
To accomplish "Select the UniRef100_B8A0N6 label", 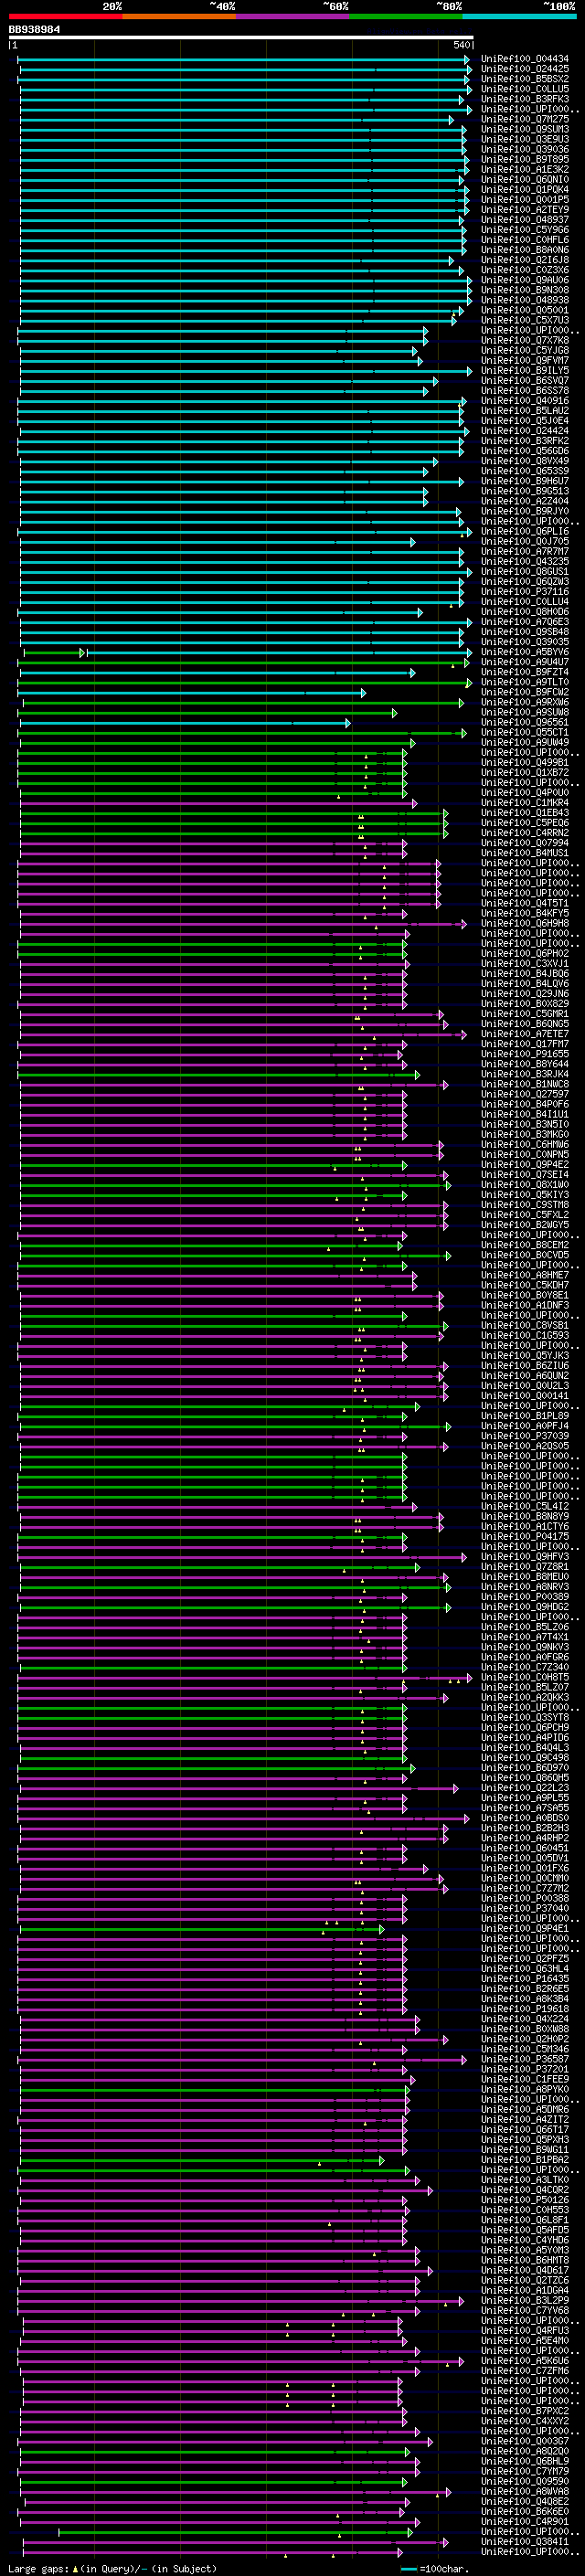I will point(525,250).
